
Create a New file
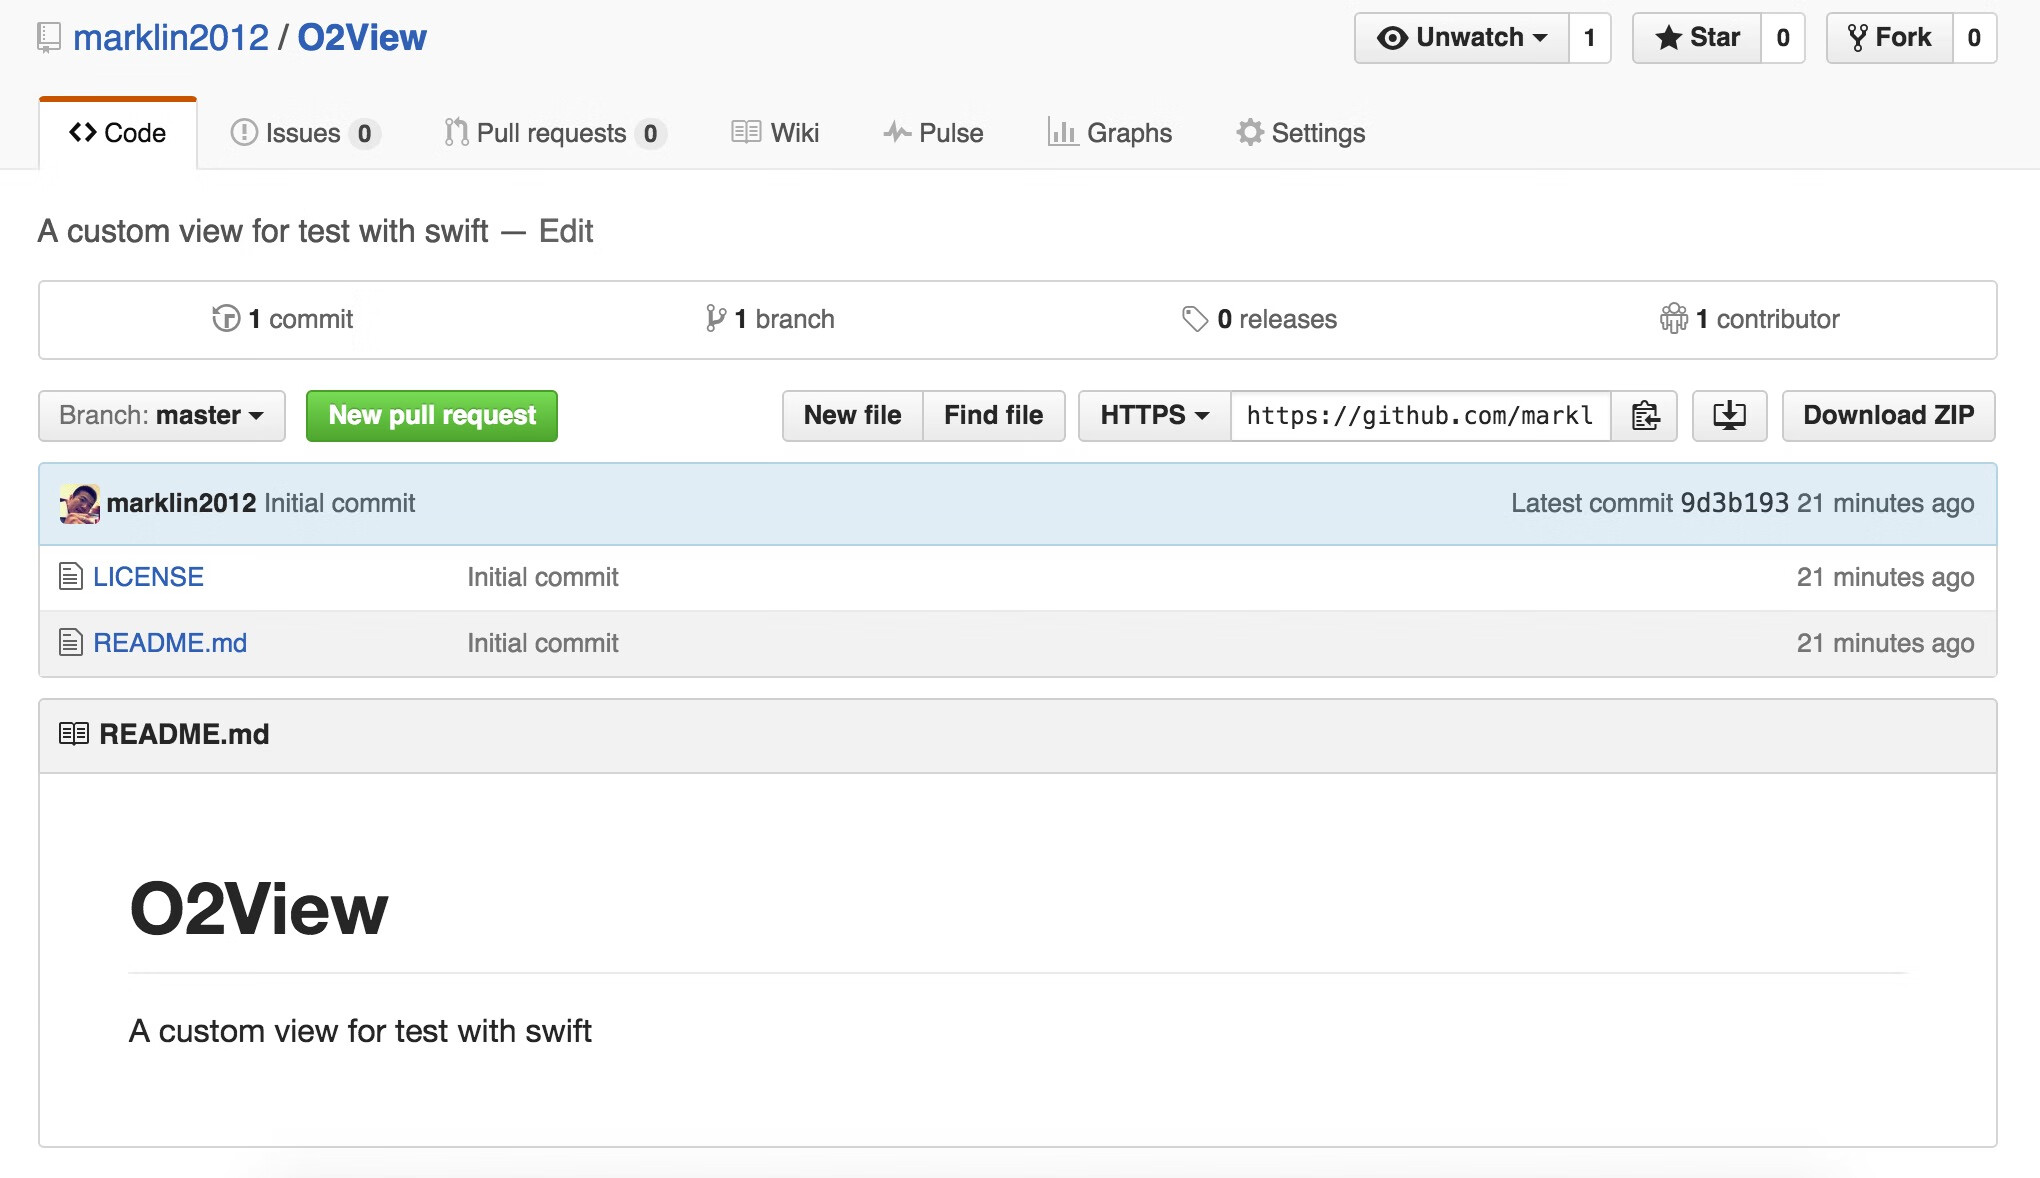(x=853, y=416)
